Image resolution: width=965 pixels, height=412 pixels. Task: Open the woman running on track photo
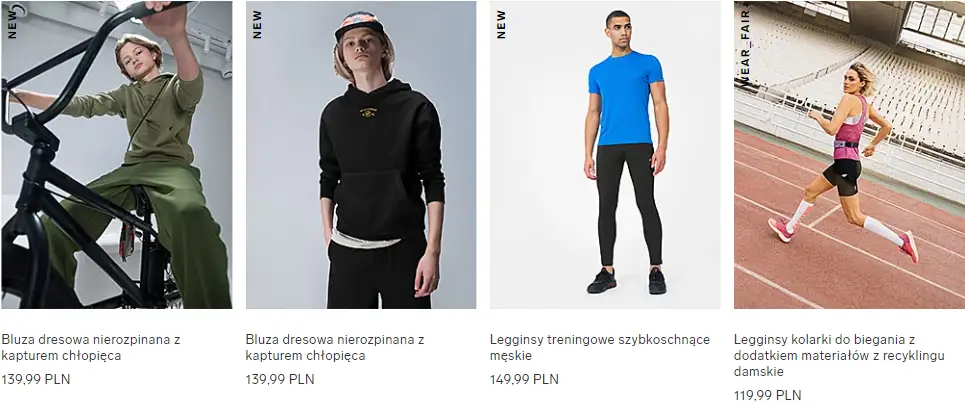[849, 155]
